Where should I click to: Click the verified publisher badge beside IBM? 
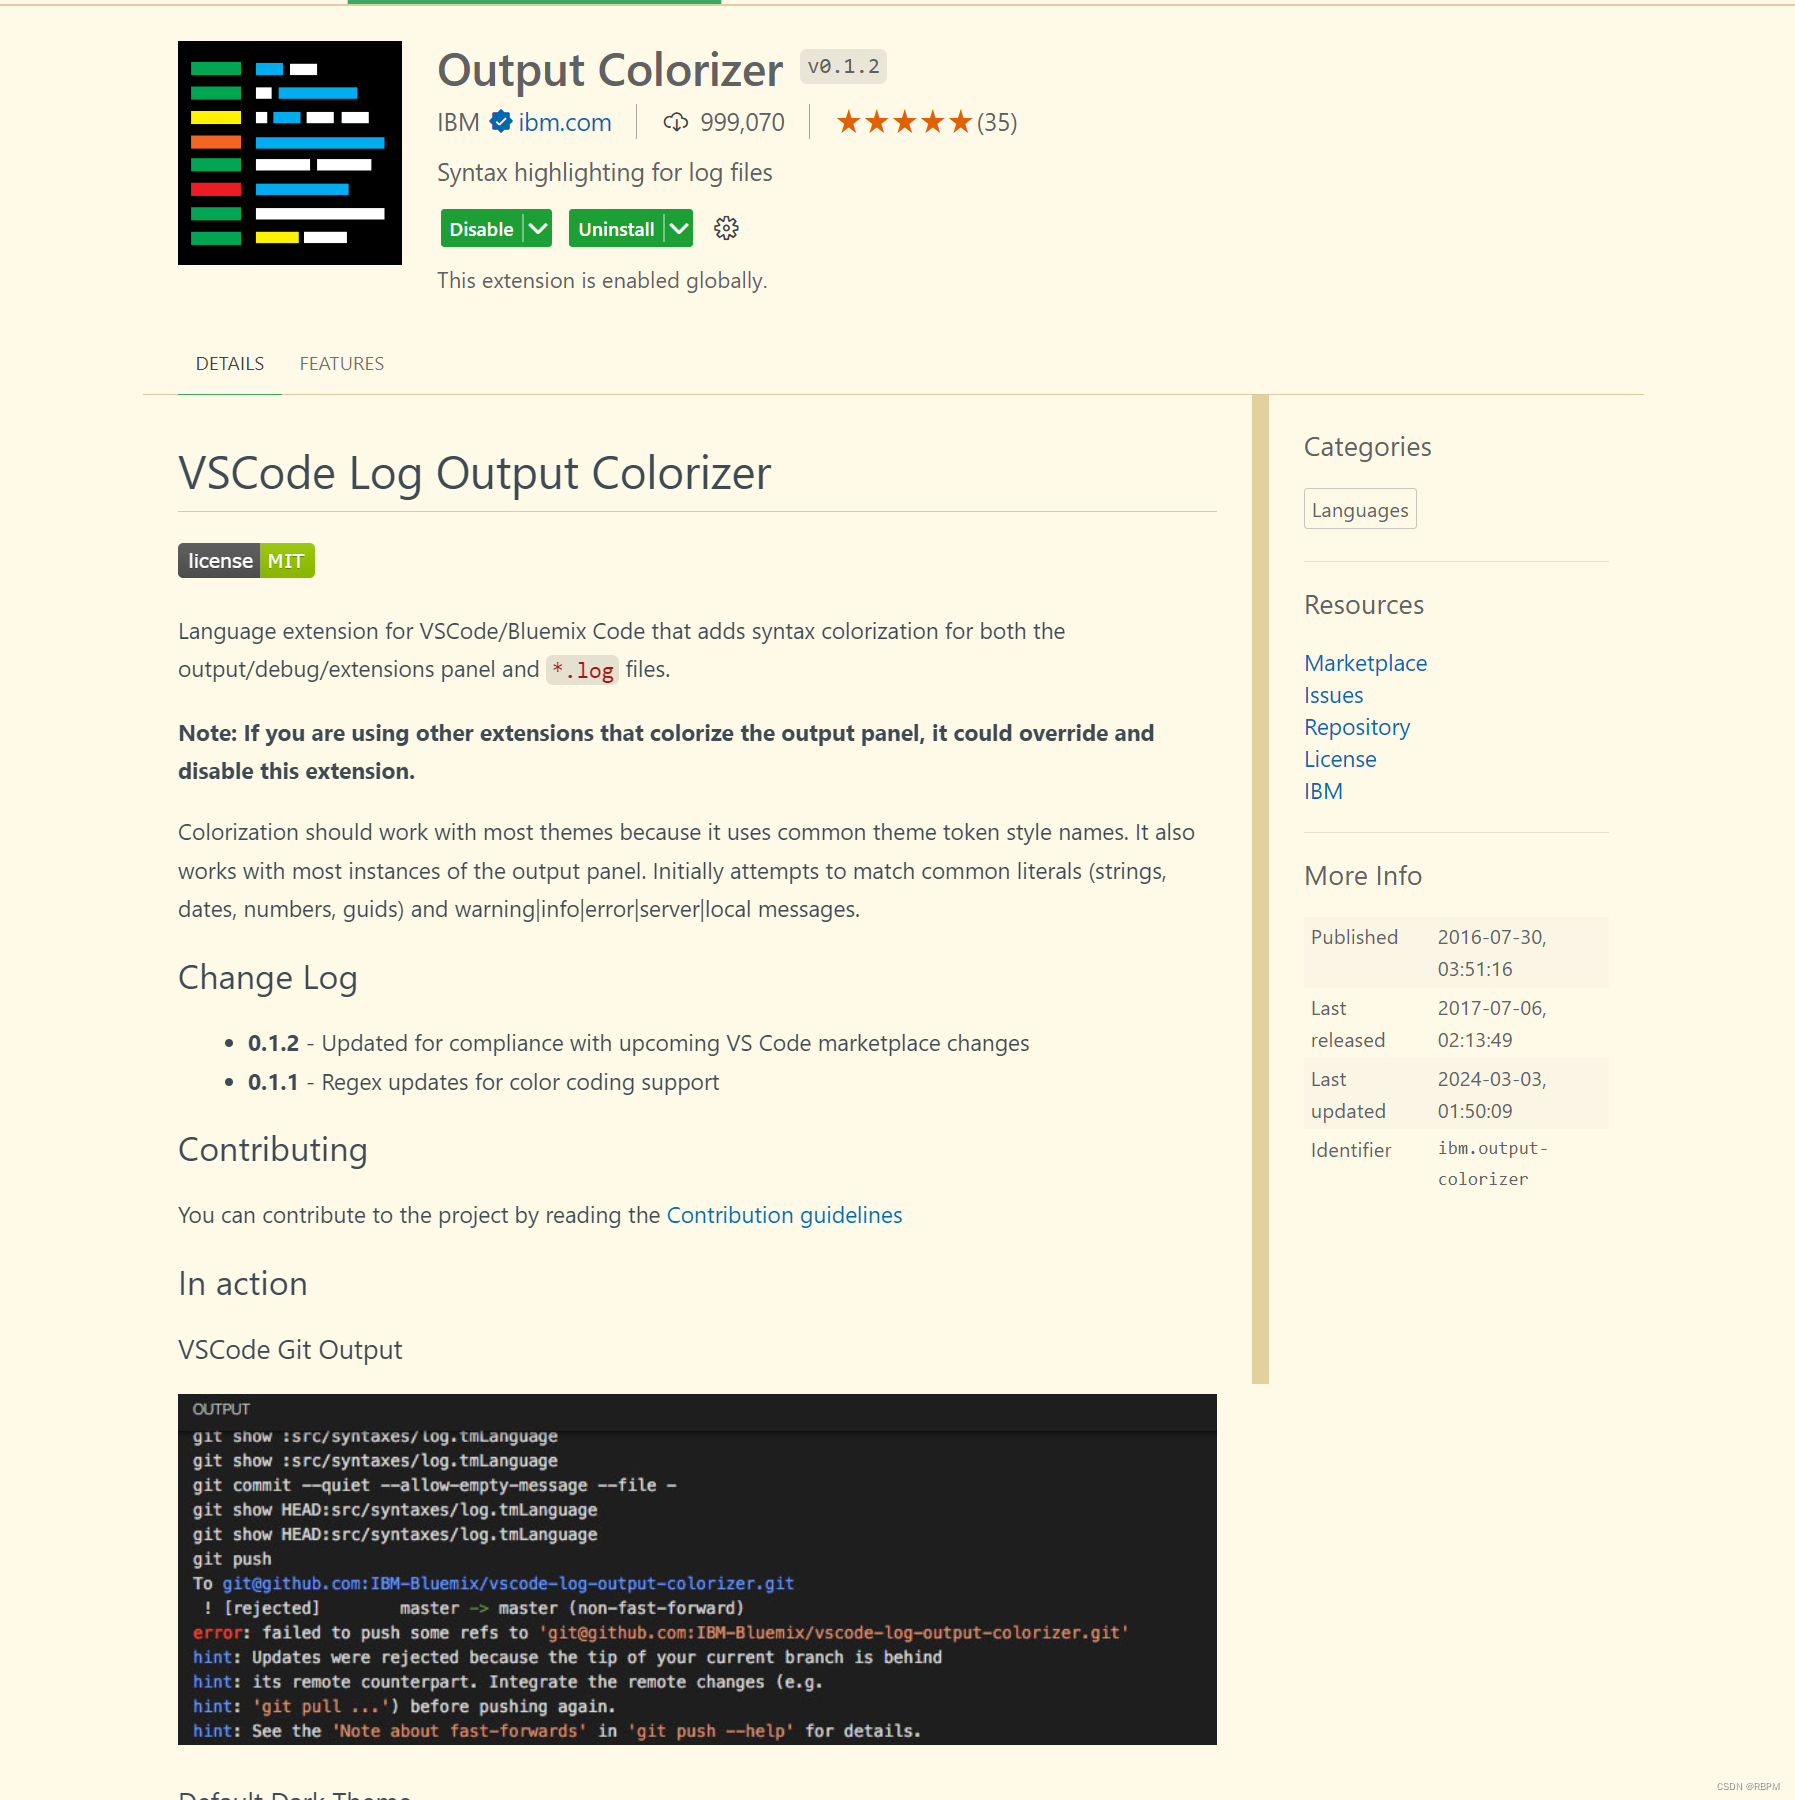pyautogui.click(x=500, y=121)
